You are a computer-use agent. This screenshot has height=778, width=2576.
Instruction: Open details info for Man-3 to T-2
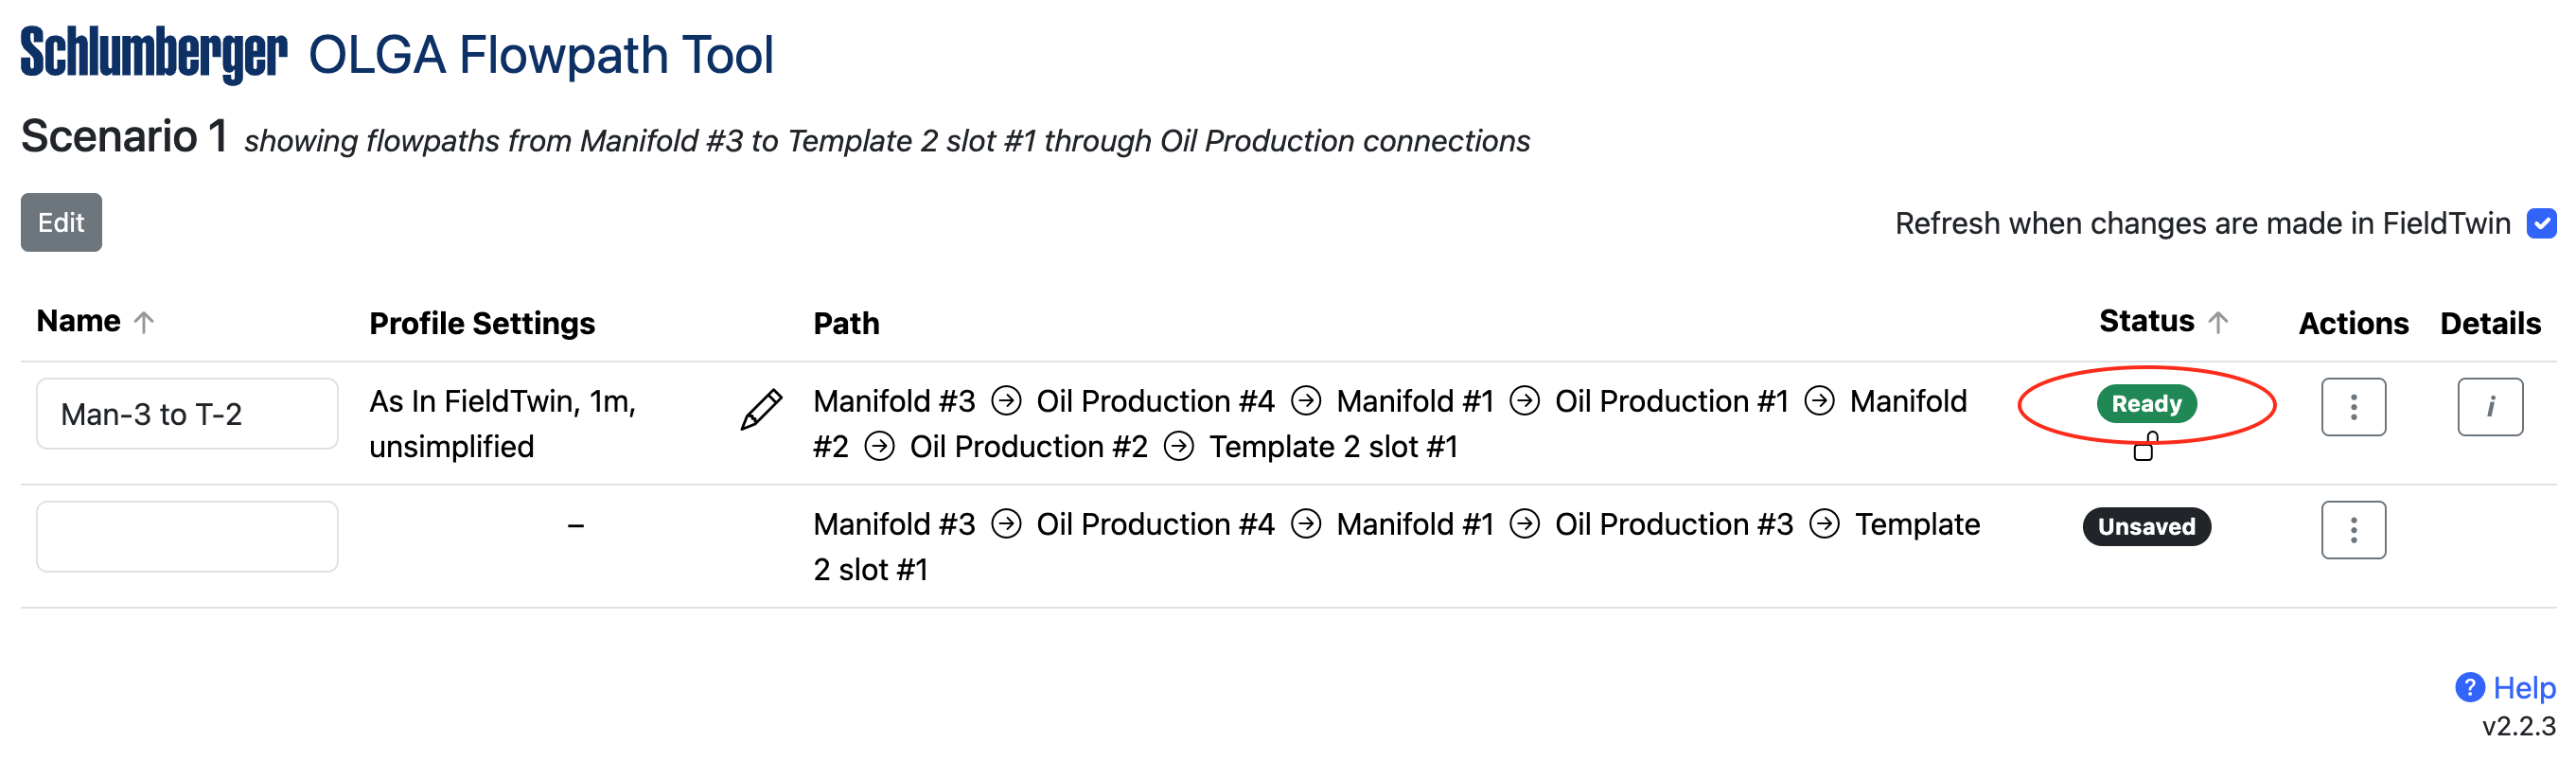pos(2490,407)
